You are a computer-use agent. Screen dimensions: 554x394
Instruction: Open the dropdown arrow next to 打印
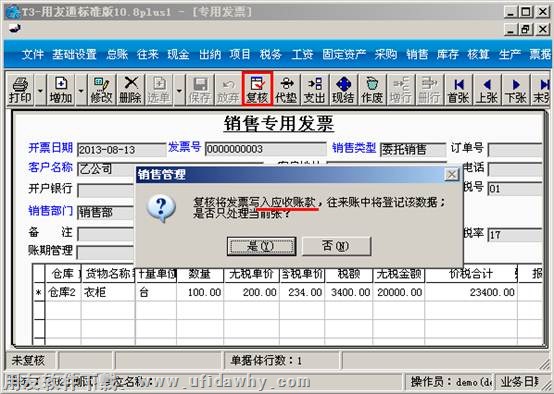click(40, 90)
